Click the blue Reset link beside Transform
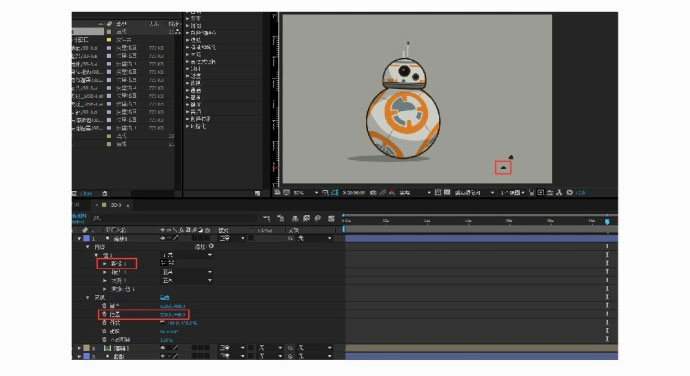 (x=165, y=297)
